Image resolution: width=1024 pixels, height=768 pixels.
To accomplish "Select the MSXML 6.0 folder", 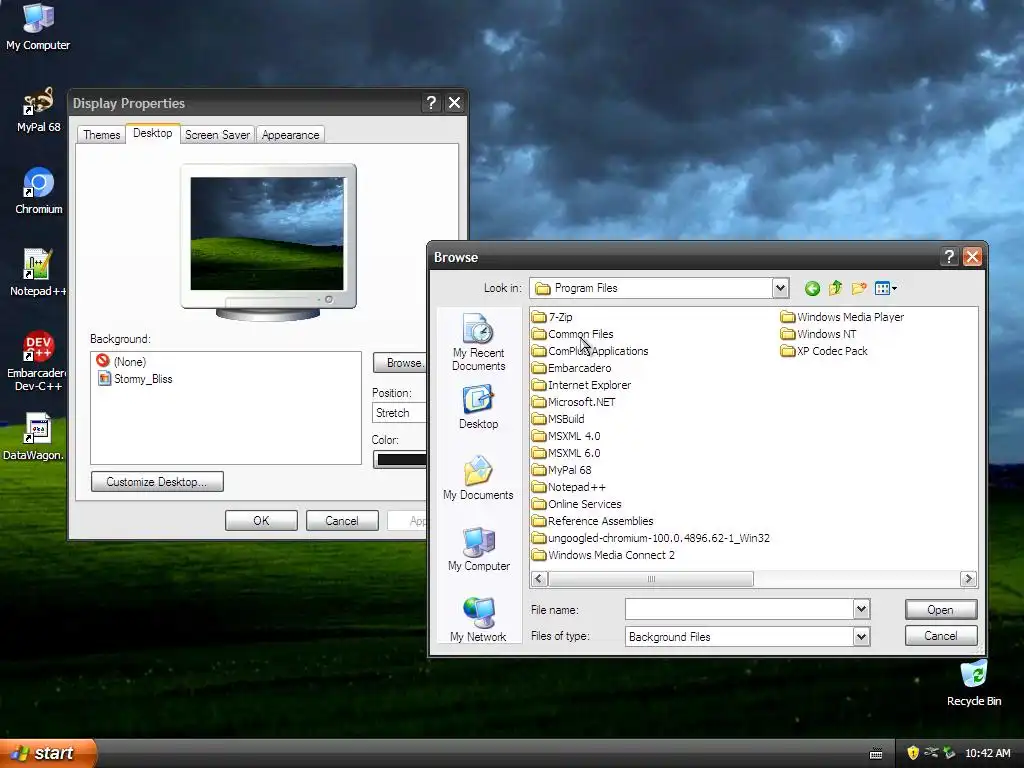I will pos(566,453).
